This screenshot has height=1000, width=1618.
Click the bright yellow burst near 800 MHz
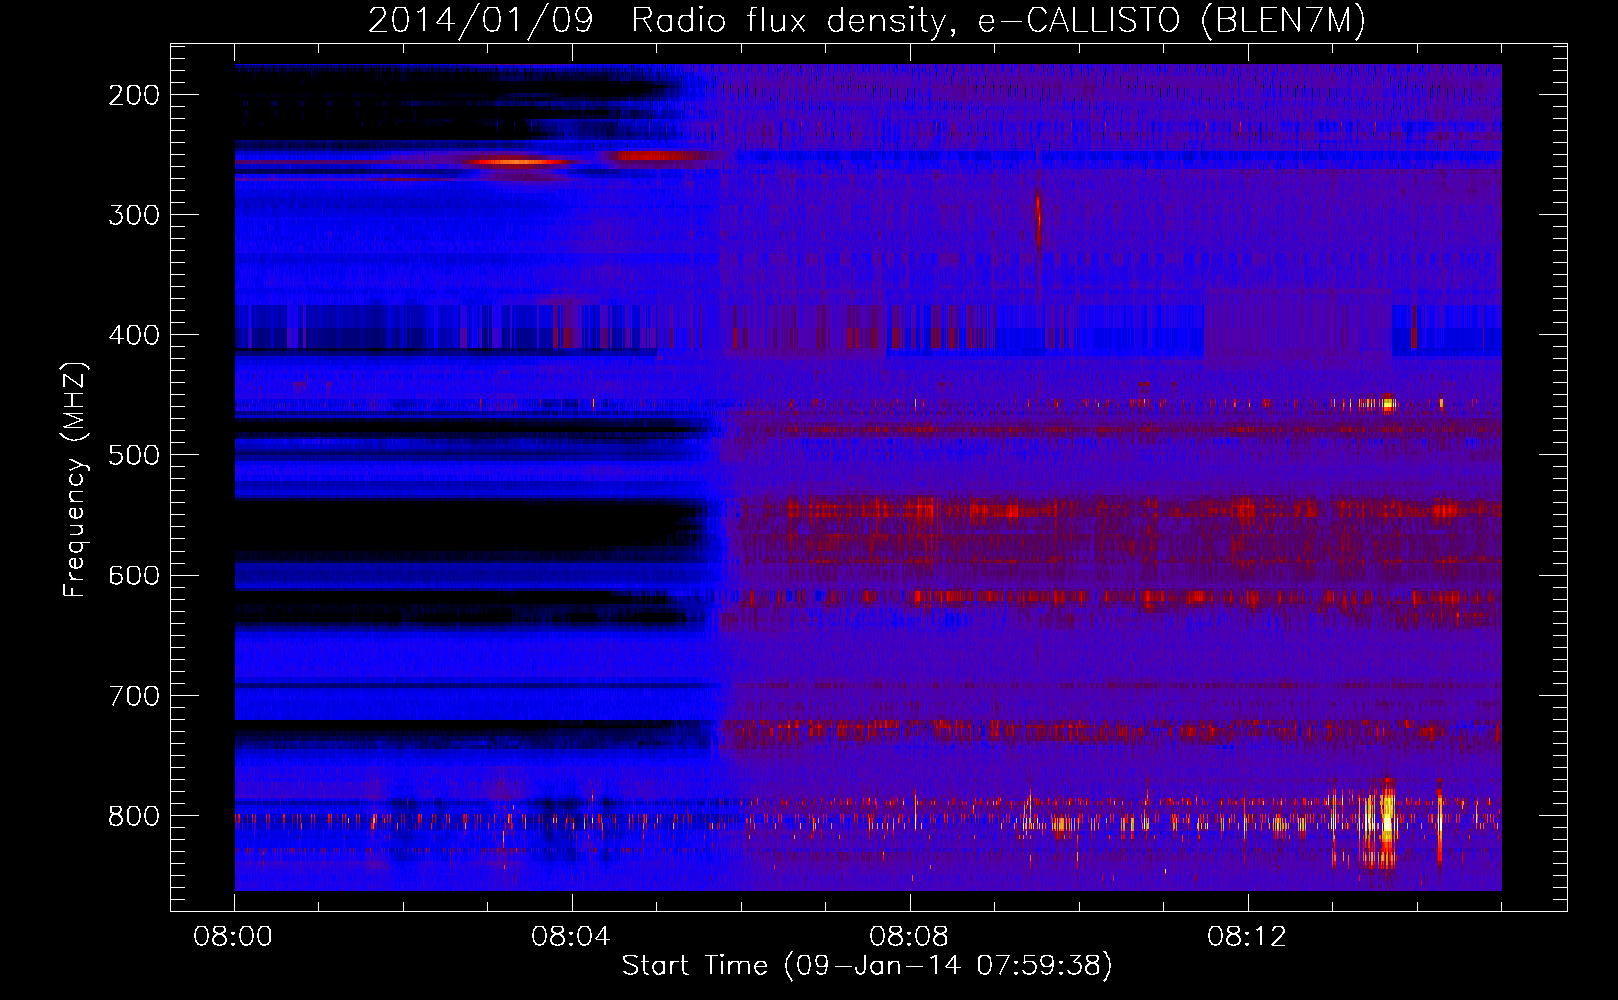click(x=1384, y=822)
